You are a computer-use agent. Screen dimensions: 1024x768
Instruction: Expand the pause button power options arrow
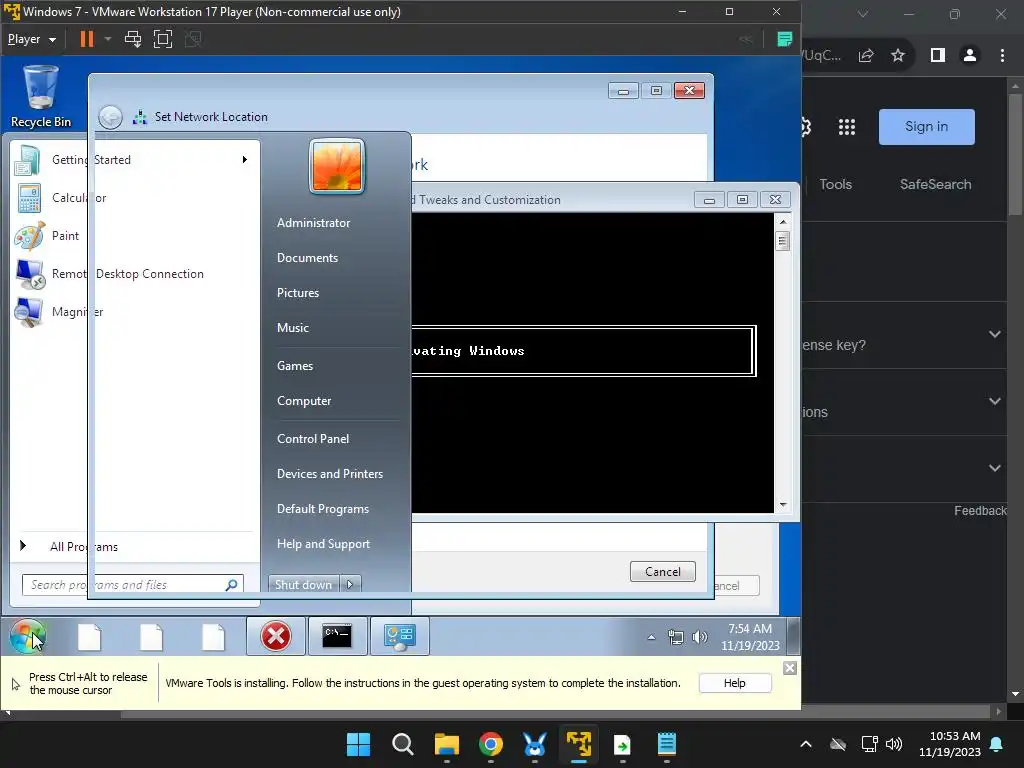point(108,39)
